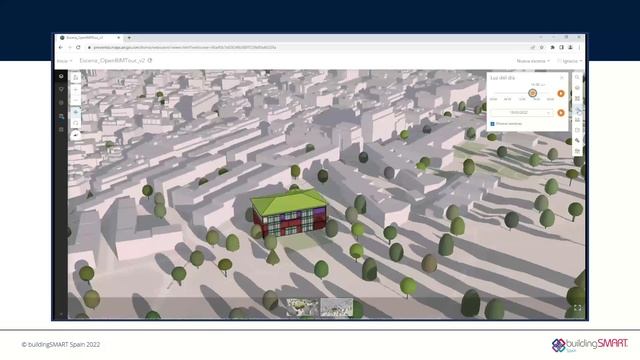Open the chart-like analysis tool icon
Image resolution: width=640 pixels, height=360 pixels.
pos(577,120)
